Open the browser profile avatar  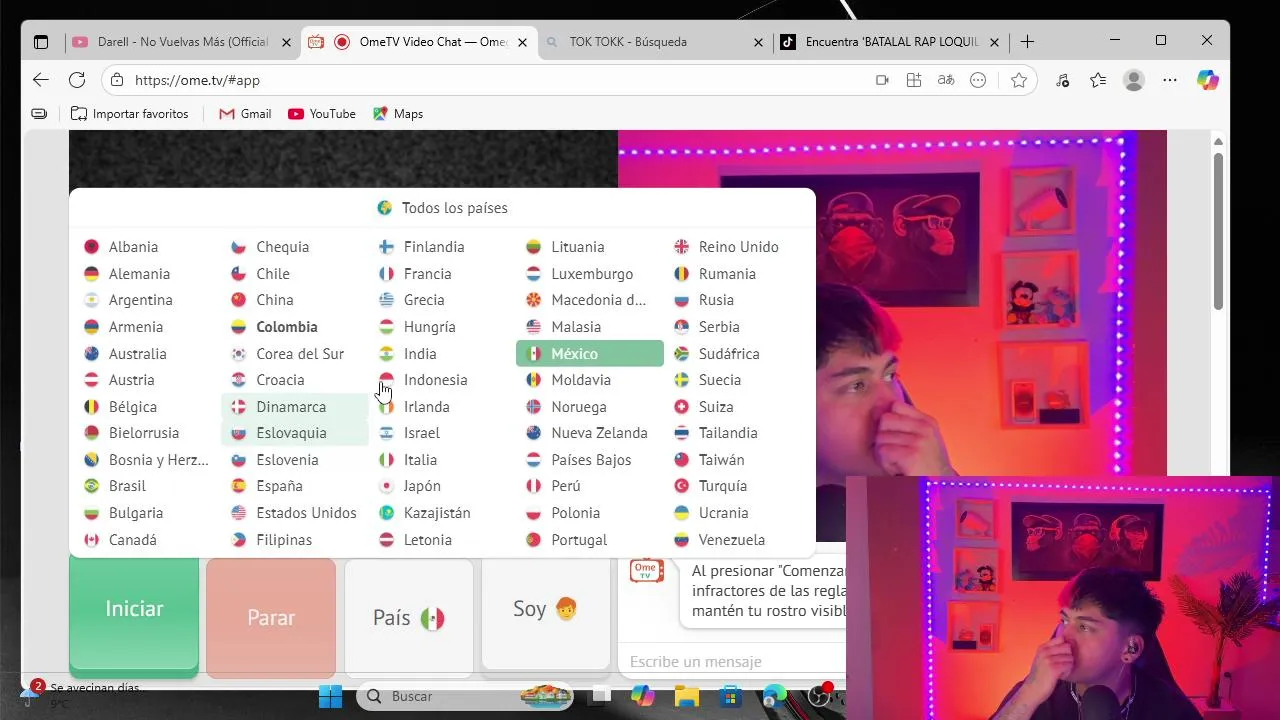(1133, 80)
